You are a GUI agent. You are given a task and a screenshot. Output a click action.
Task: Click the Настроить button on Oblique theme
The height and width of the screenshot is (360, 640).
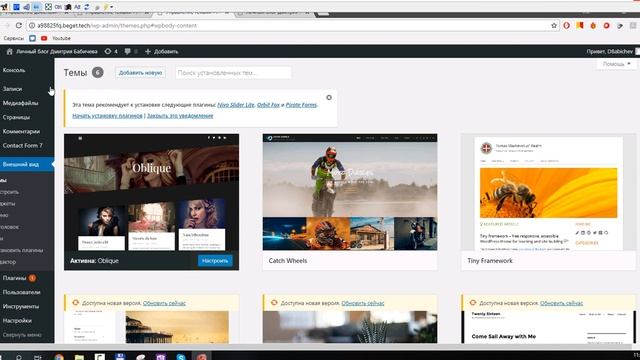(x=215, y=261)
